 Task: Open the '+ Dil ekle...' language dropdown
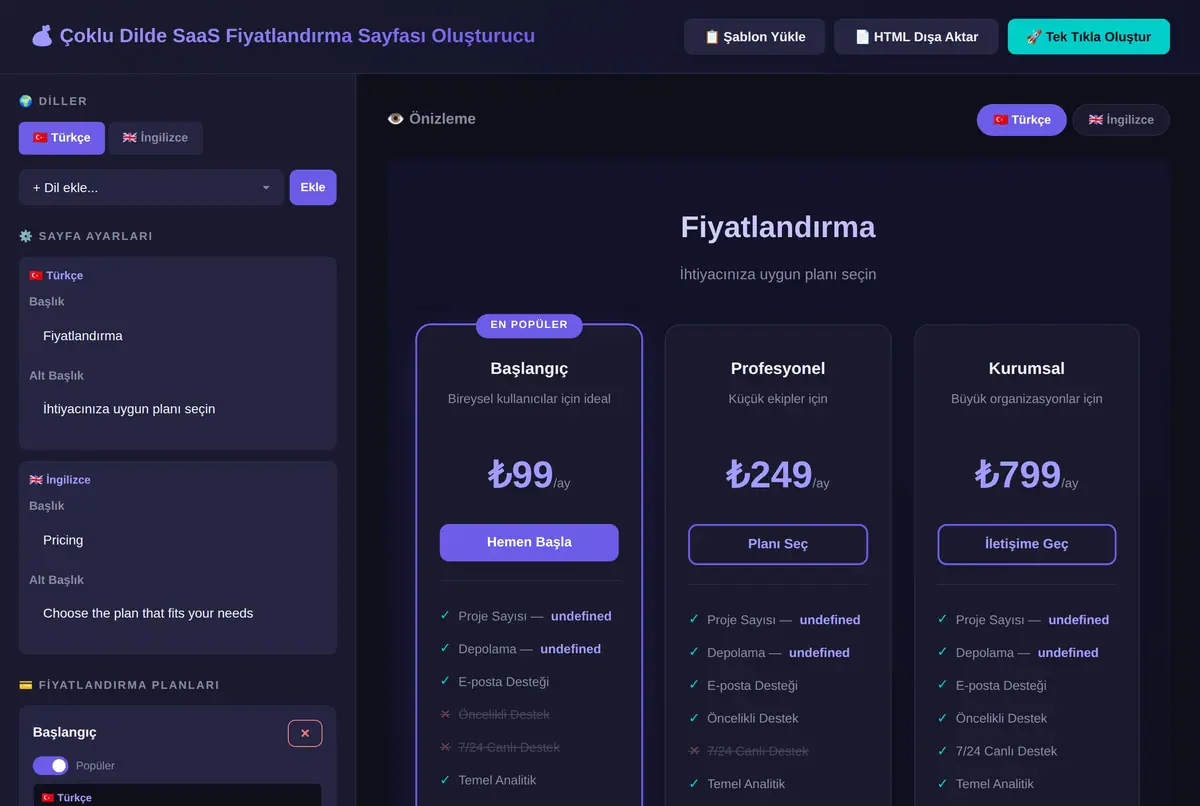pos(151,187)
